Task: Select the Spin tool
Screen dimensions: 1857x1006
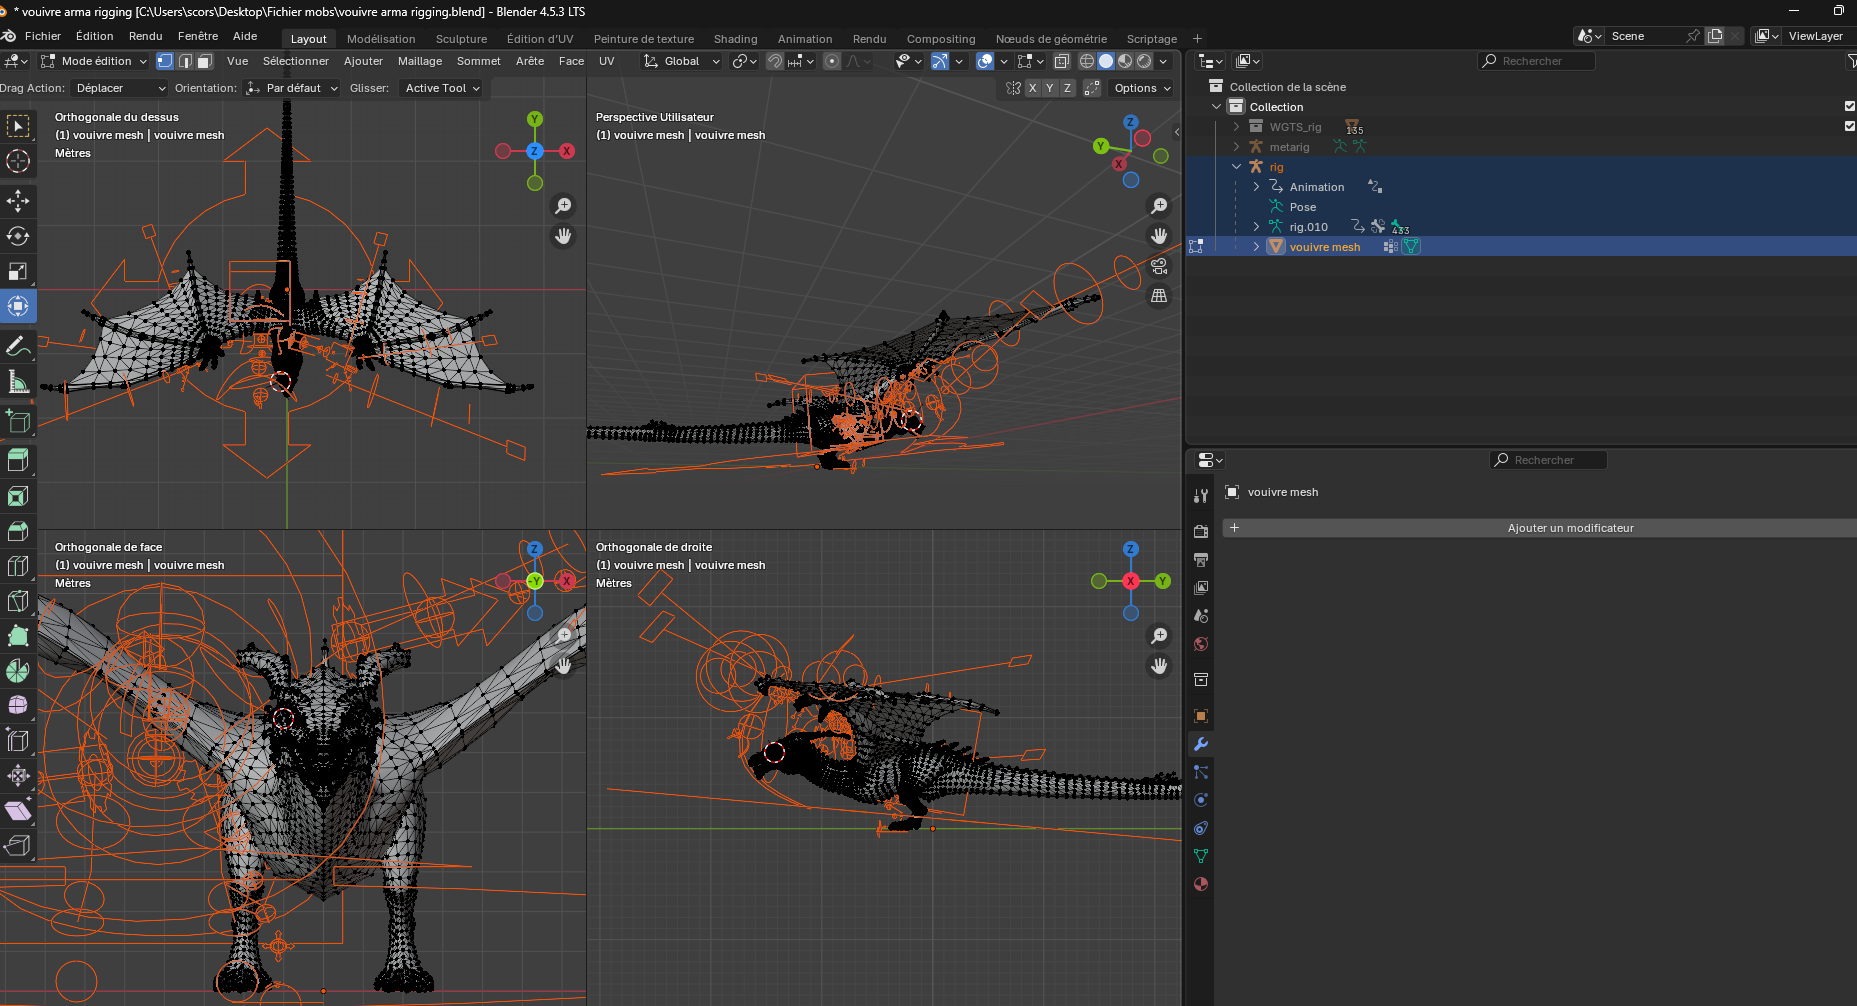Action: point(18,671)
